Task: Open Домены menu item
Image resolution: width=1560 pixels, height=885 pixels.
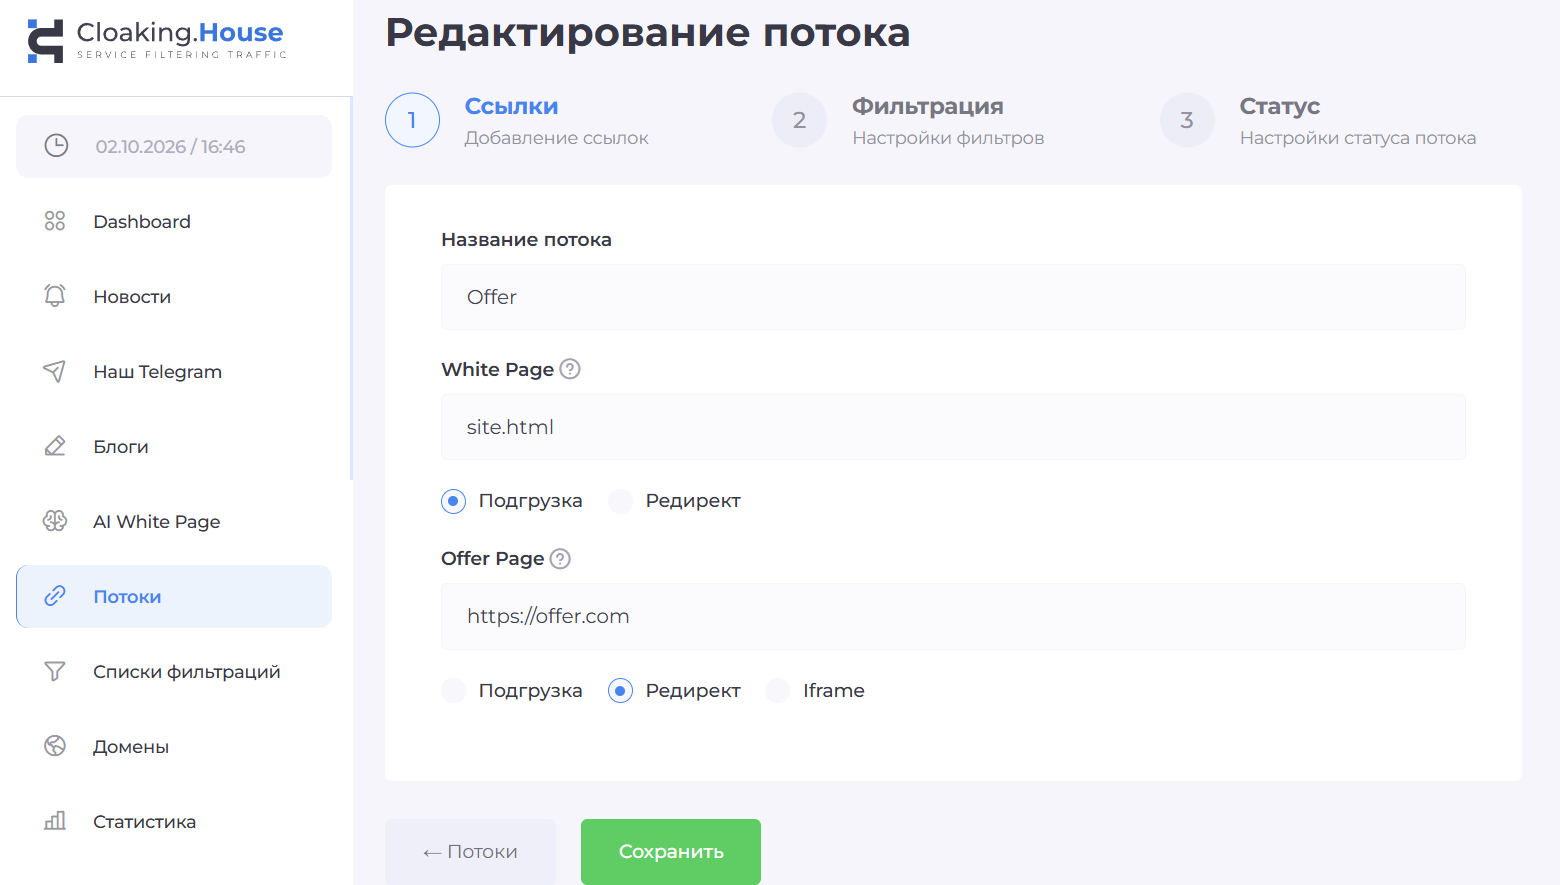Action: point(174,746)
